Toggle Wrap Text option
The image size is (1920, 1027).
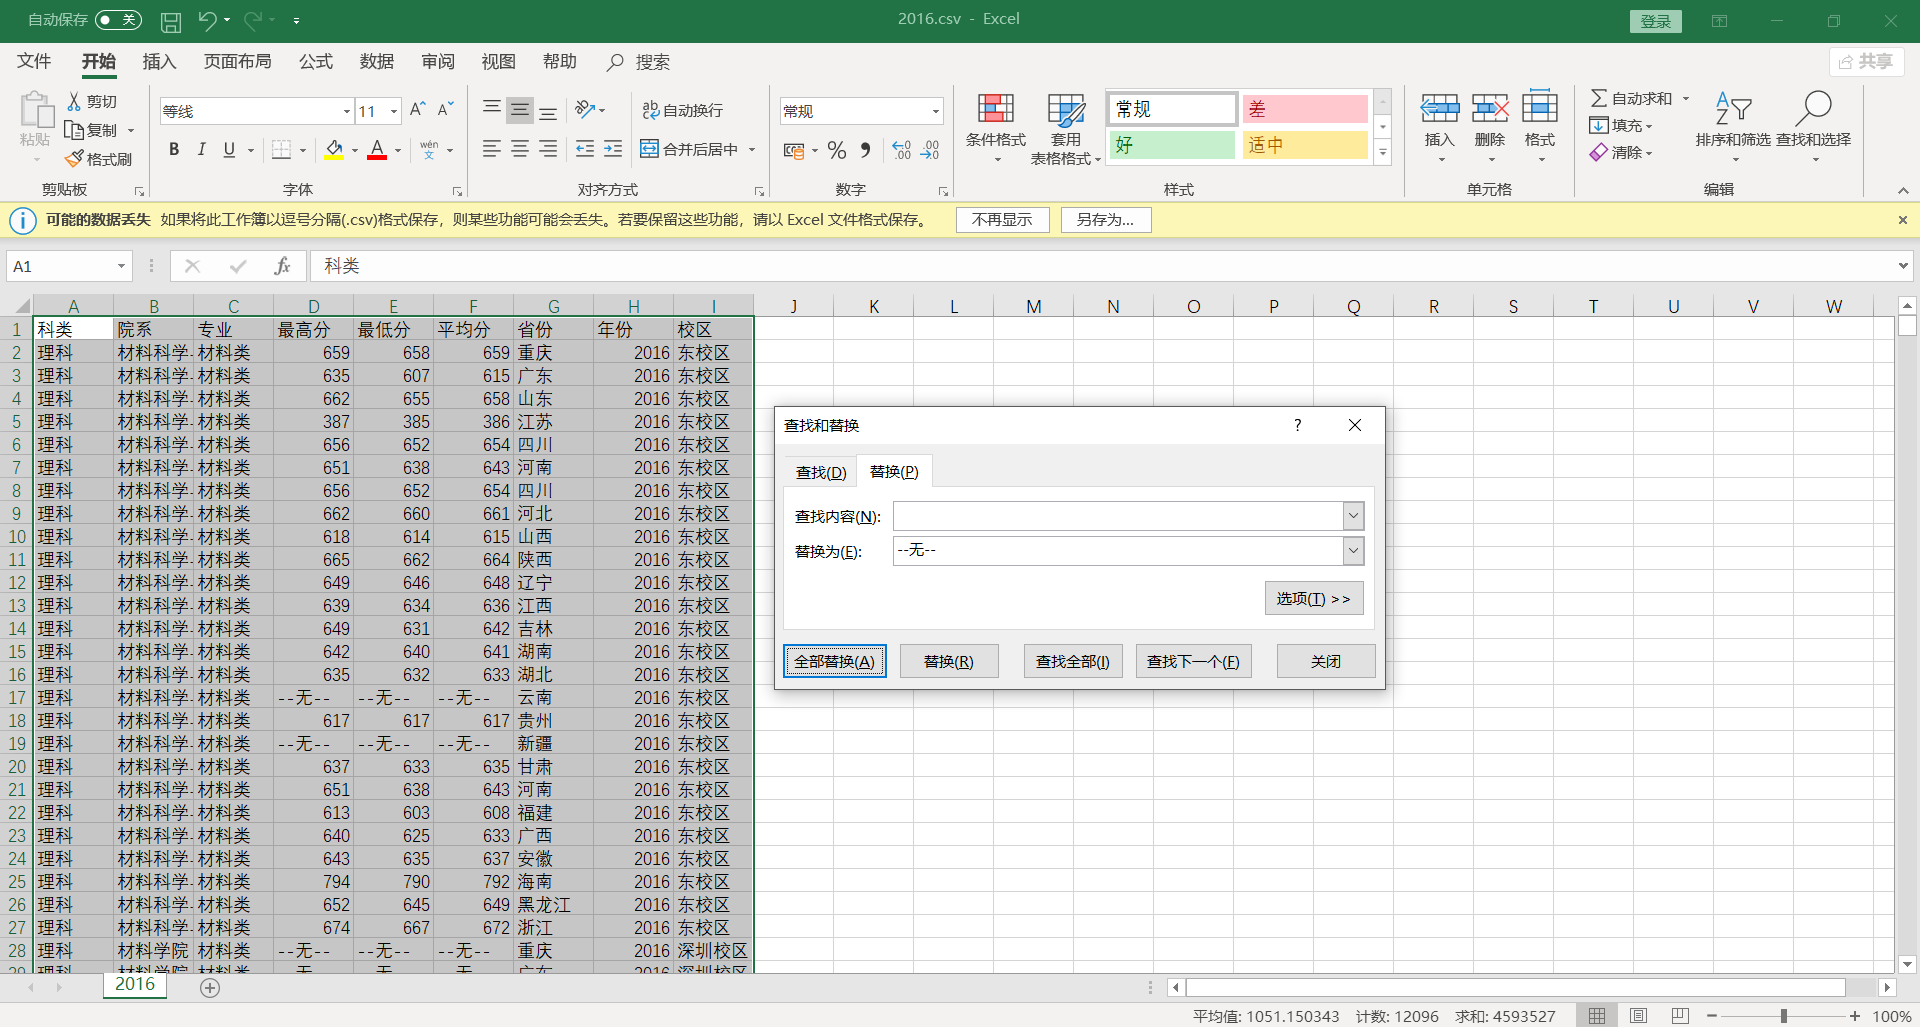pyautogui.click(x=683, y=110)
